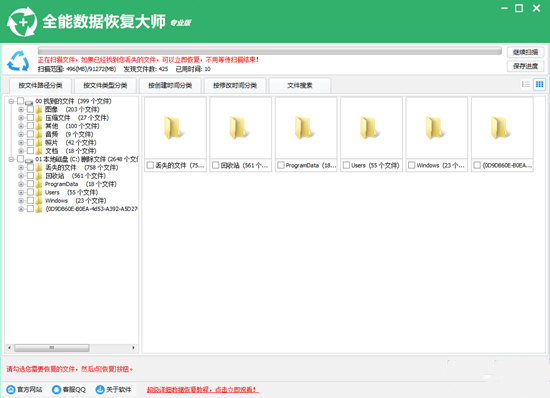Tick the 丢失的文件 thumbnail checkbox
The image size is (550, 398).
(x=150, y=165)
